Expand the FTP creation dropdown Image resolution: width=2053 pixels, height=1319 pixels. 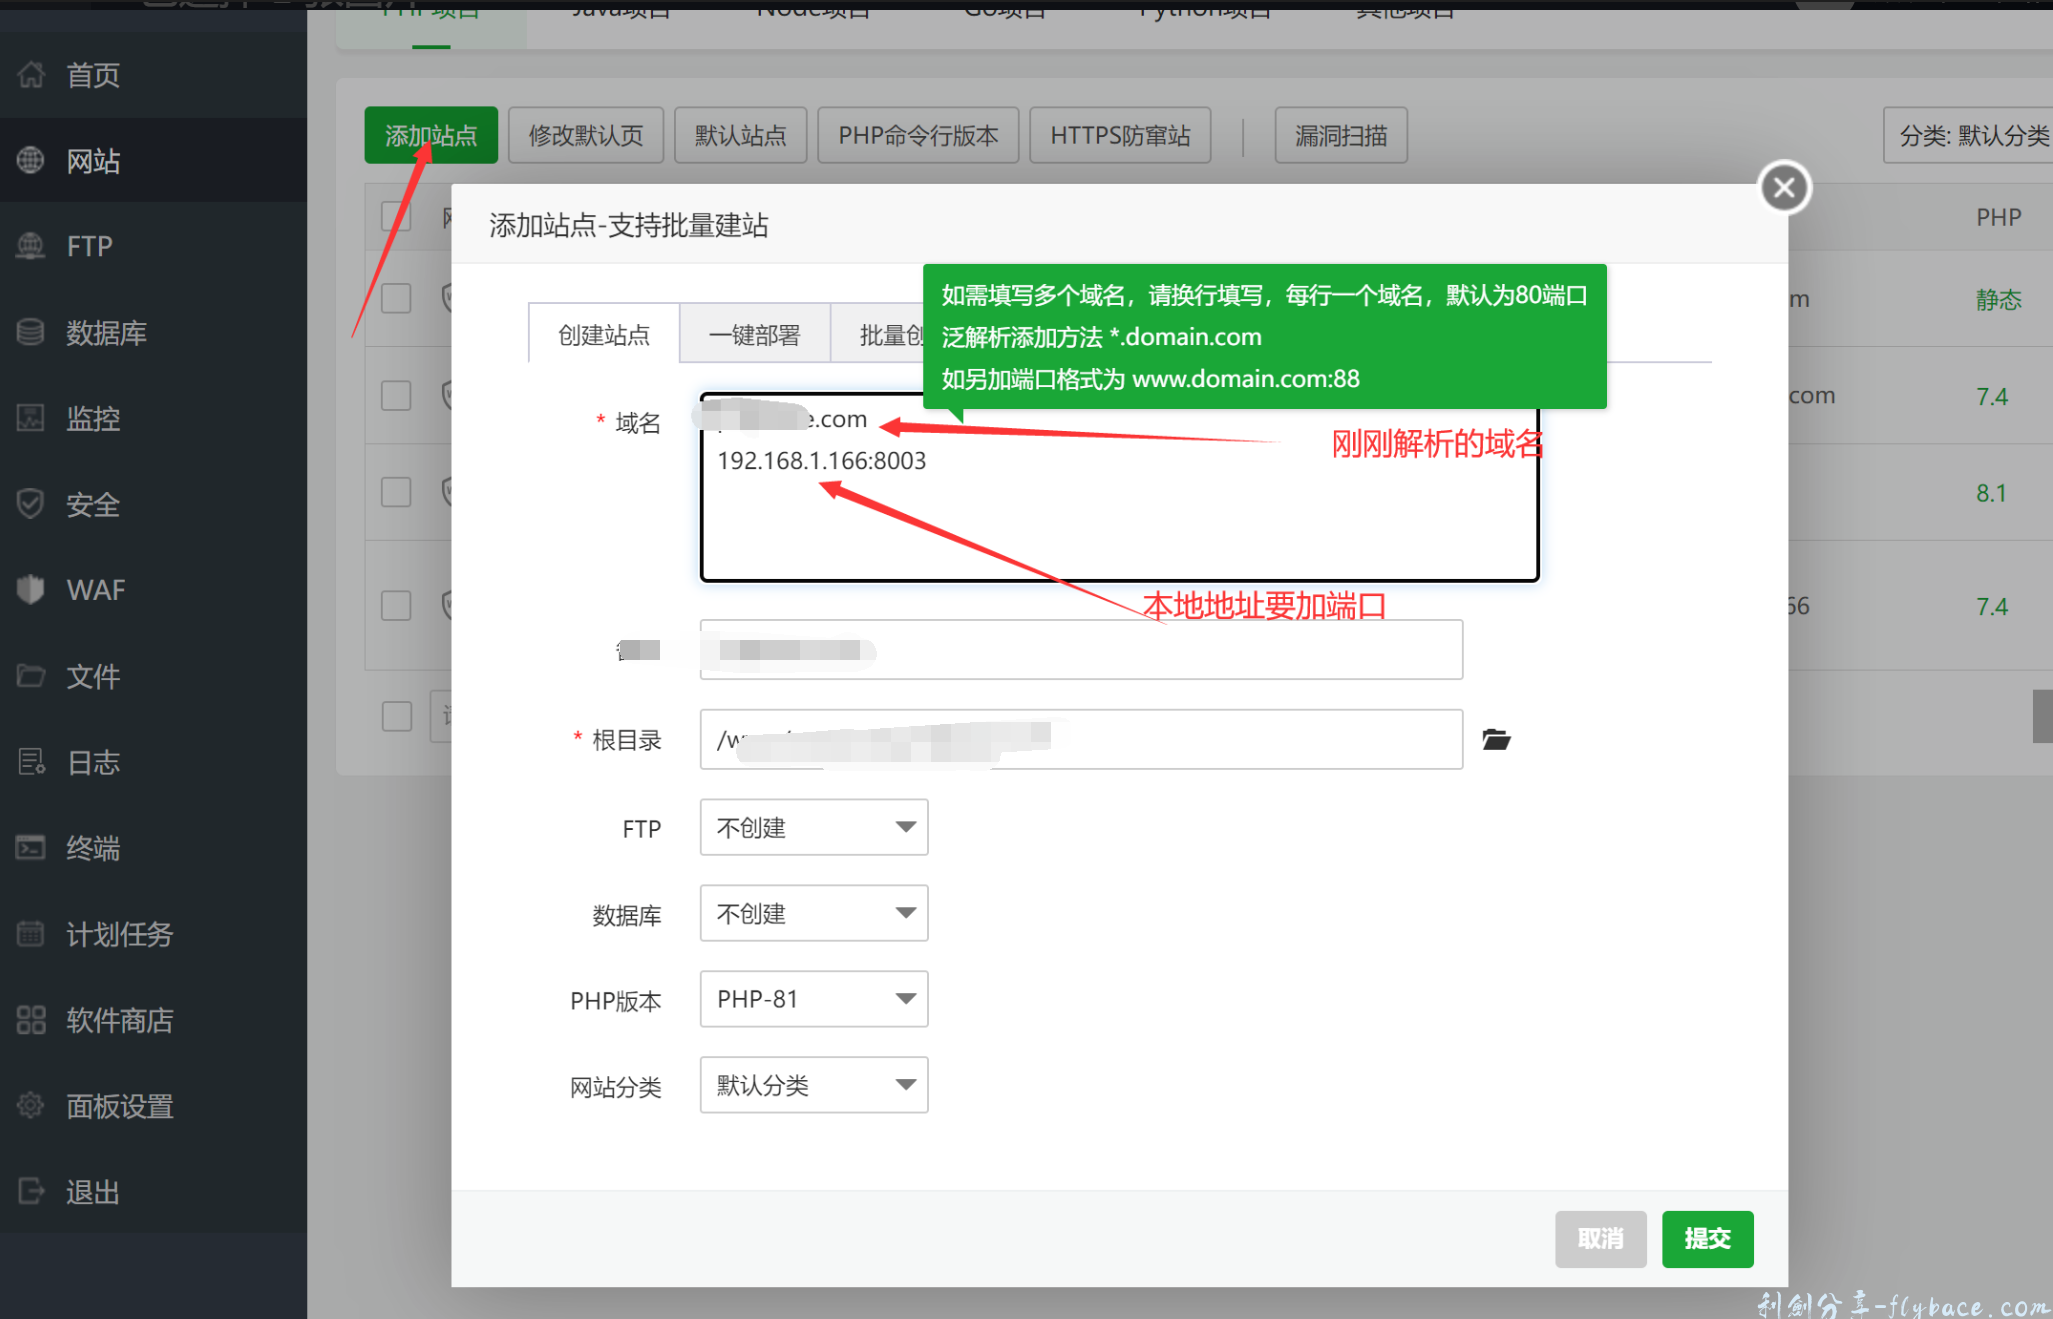[814, 827]
